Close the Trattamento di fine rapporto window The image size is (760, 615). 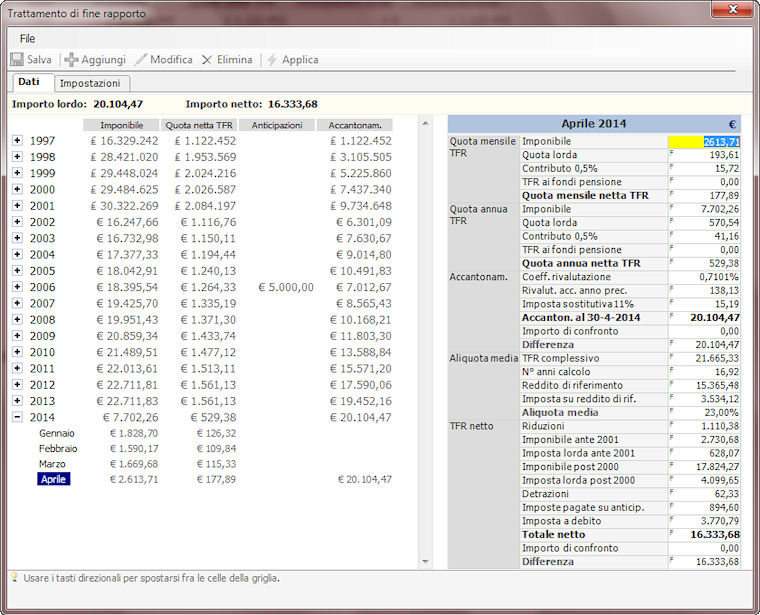pos(733,9)
